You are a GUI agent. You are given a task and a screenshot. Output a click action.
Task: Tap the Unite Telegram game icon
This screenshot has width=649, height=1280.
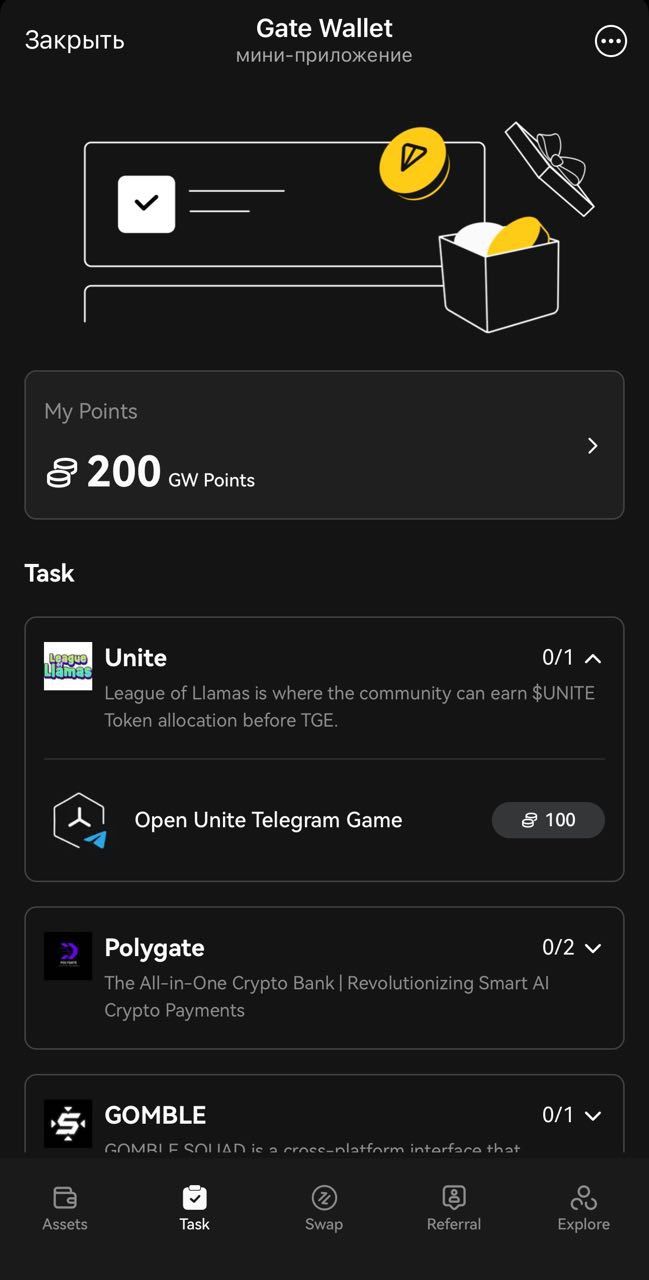[79, 820]
